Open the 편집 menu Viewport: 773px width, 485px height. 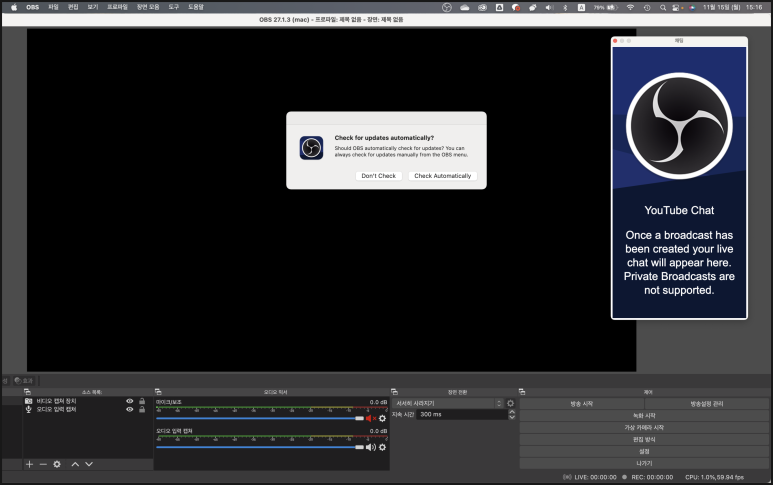(73, 7)
